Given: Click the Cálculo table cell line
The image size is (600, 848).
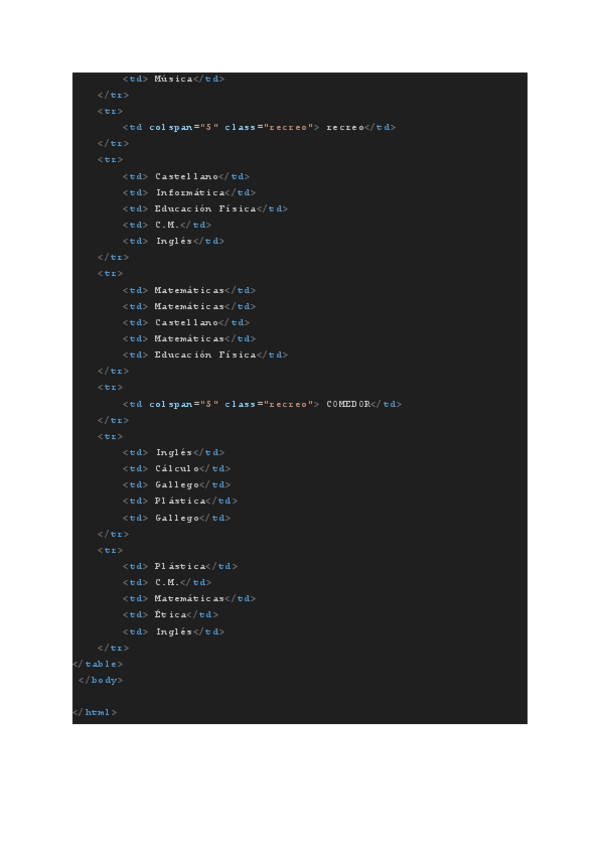Looking at the screenshot, I should (177, 468).
